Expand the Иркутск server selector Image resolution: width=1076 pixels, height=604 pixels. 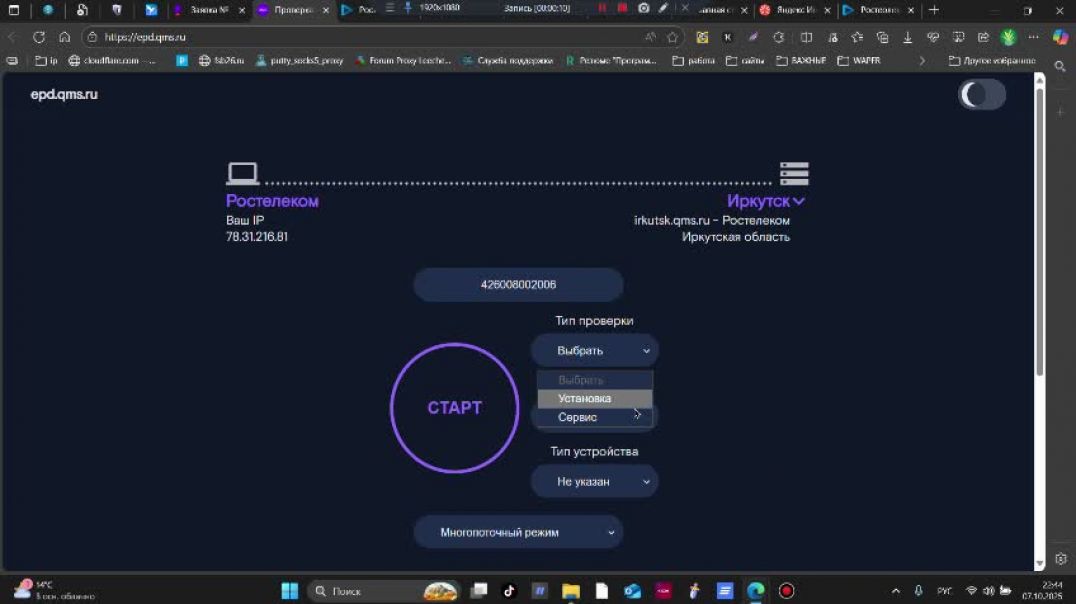(766, 201)
